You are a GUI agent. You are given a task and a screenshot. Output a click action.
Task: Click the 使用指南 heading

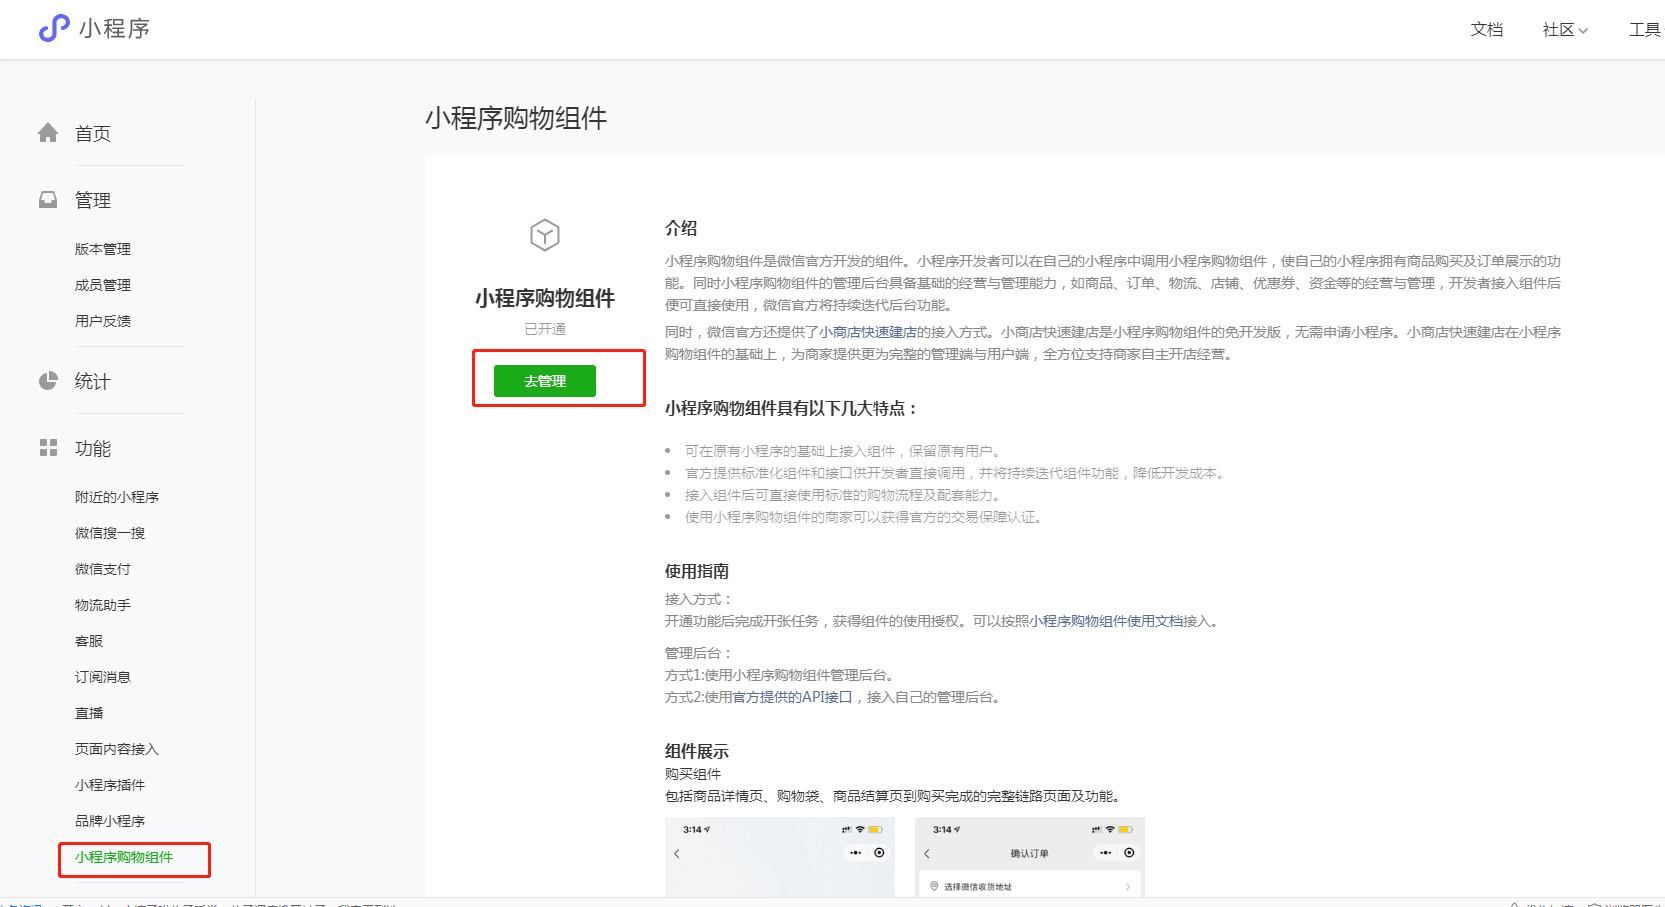point(697,571)
